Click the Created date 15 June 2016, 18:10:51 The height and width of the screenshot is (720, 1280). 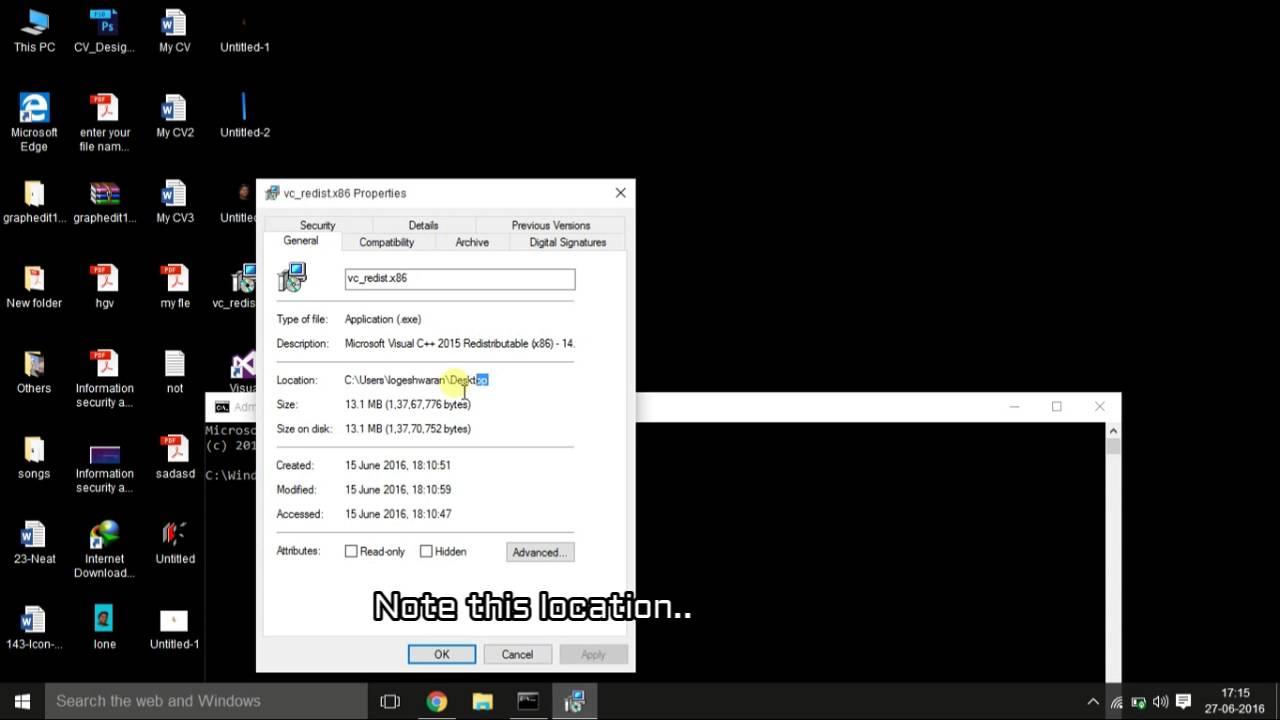(x=398, y=465)
